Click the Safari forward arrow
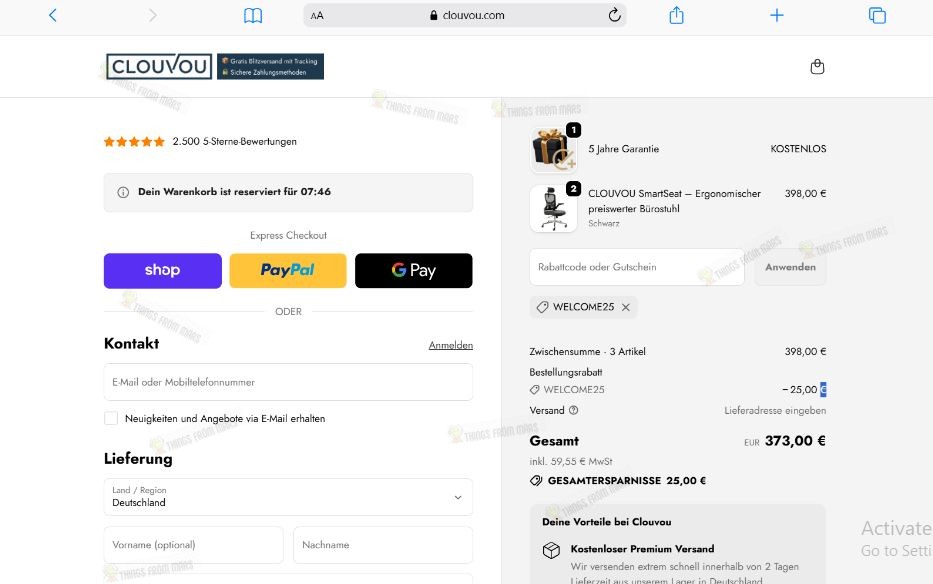This screenshot has height=584, width=933. [x=153, y=15]
